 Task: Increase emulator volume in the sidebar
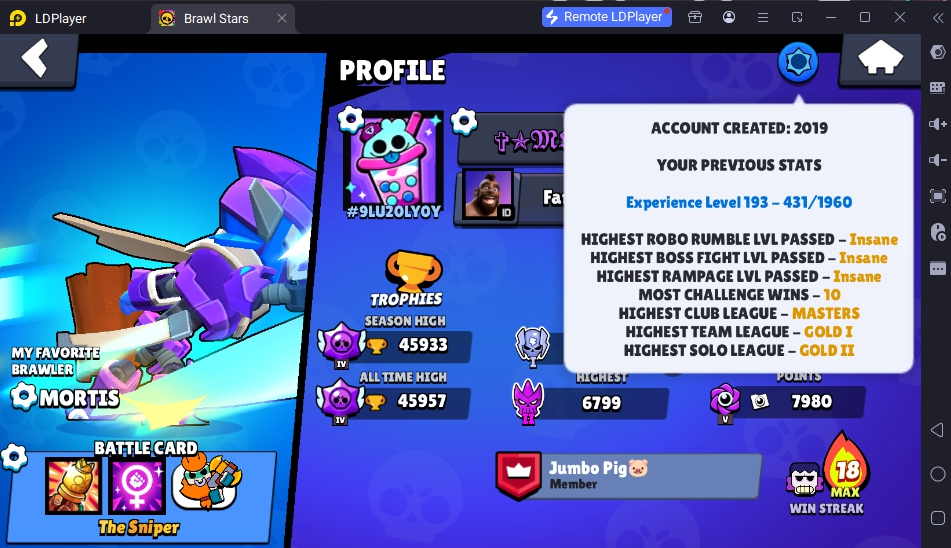click(937, 124)
